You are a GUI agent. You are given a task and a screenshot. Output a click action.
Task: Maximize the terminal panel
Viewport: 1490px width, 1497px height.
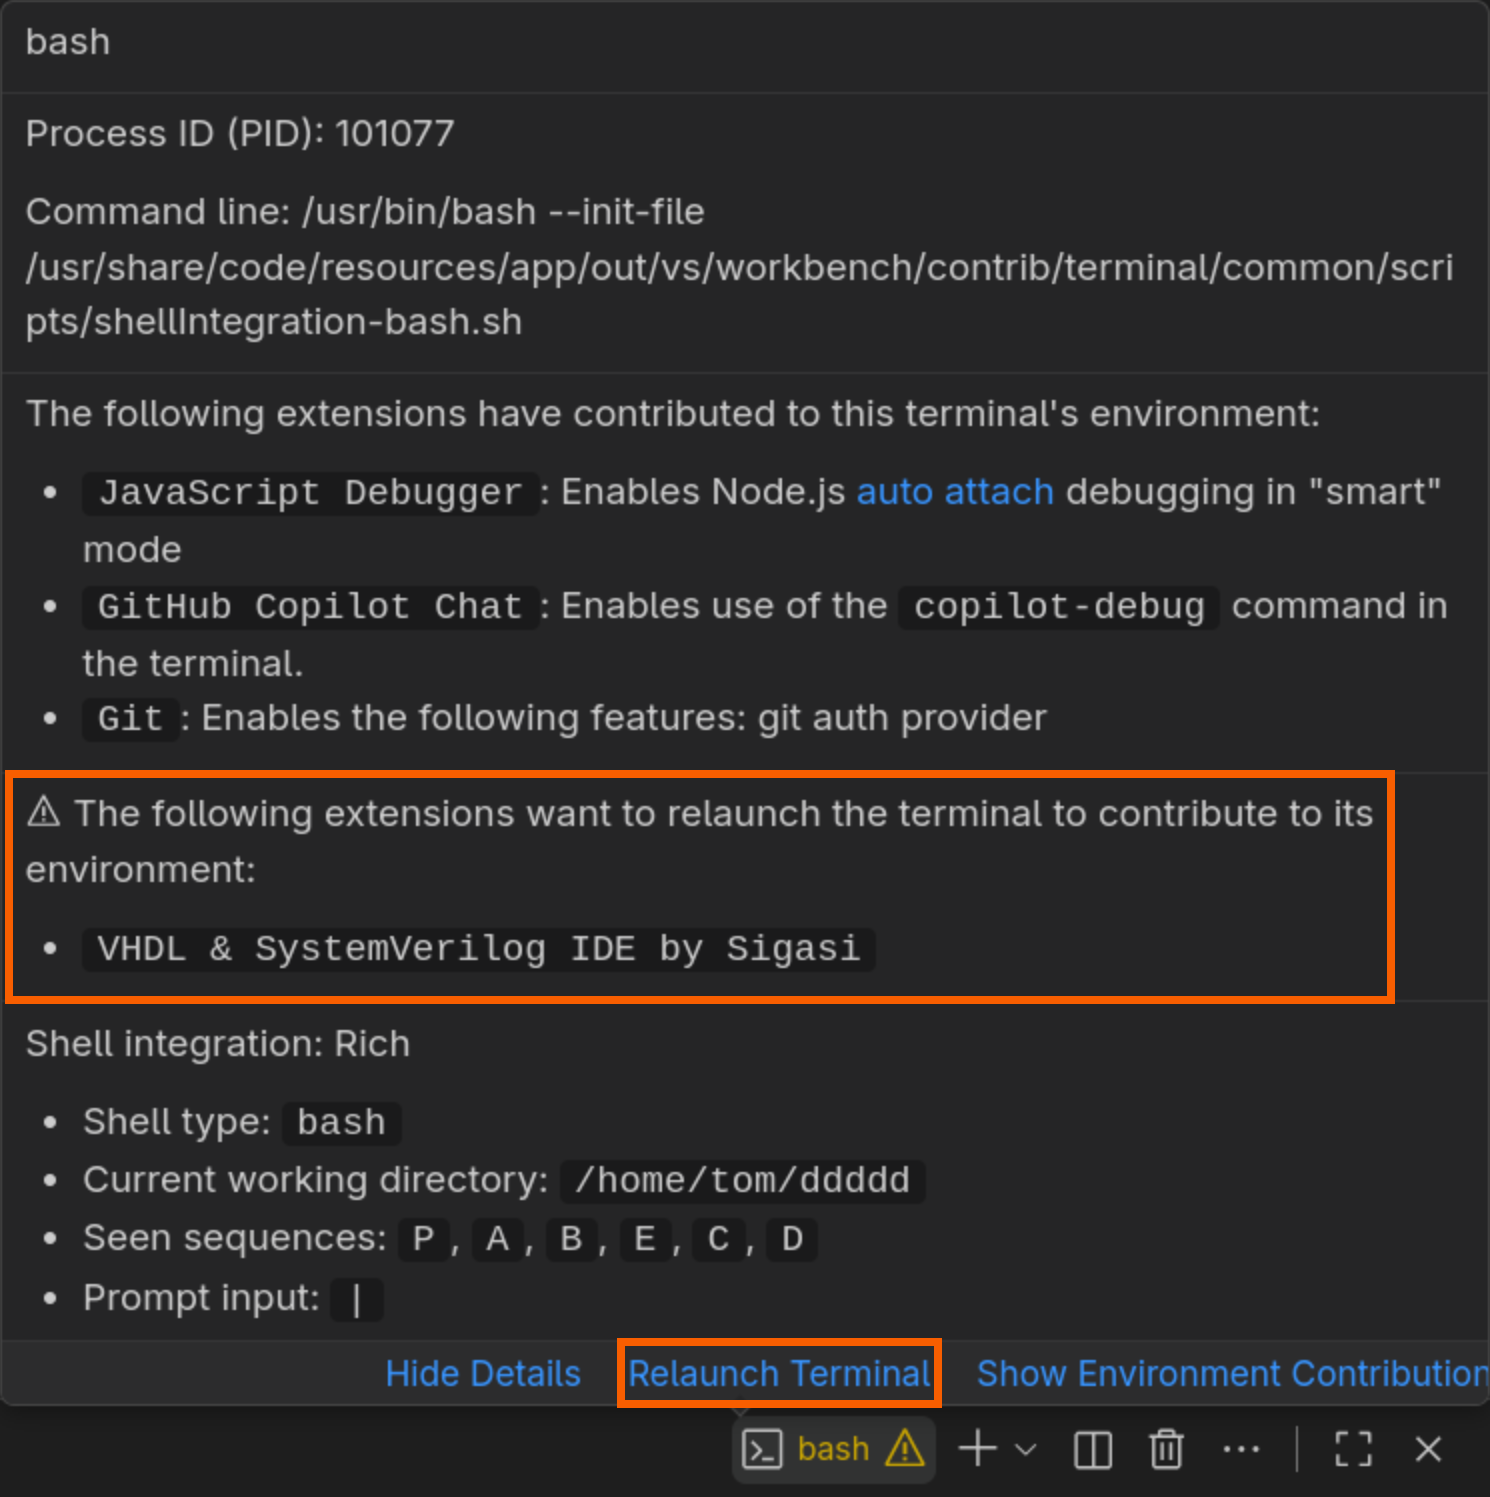[x=1352, y=1448]
